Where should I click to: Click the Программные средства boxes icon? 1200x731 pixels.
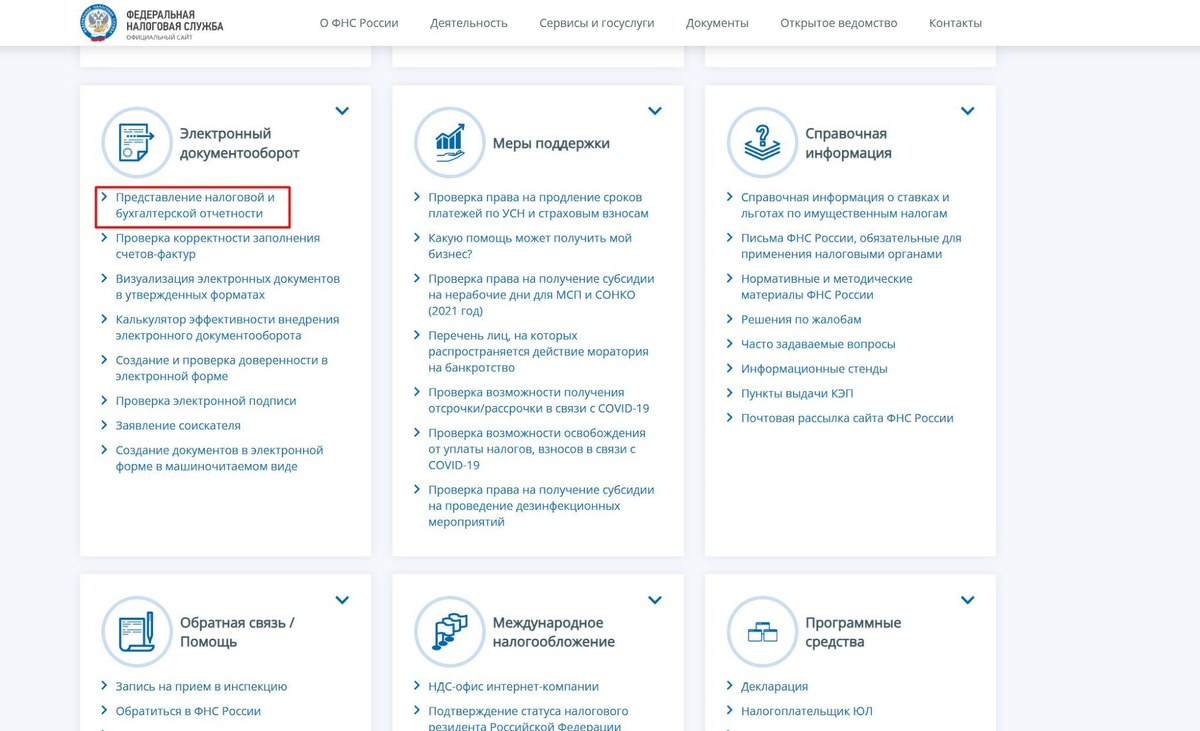[x=762, y=632]
